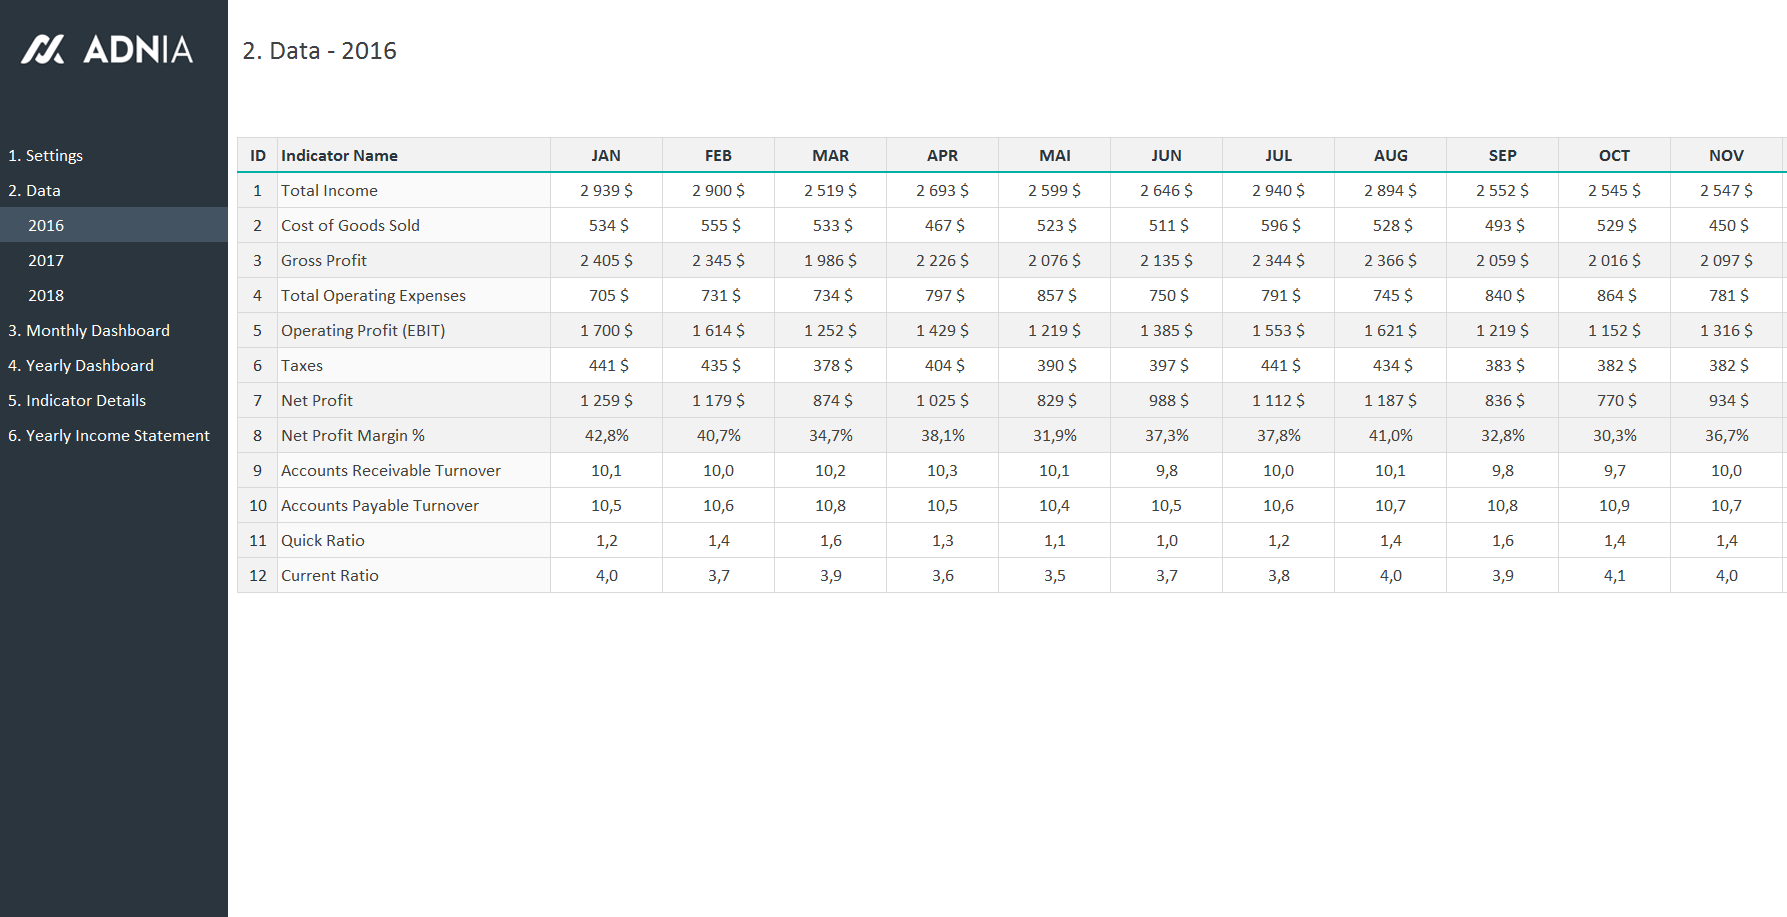Click the ID column header
This screenshot has height=917, width=1787.
pyautogui.click(x=257, y=155)
